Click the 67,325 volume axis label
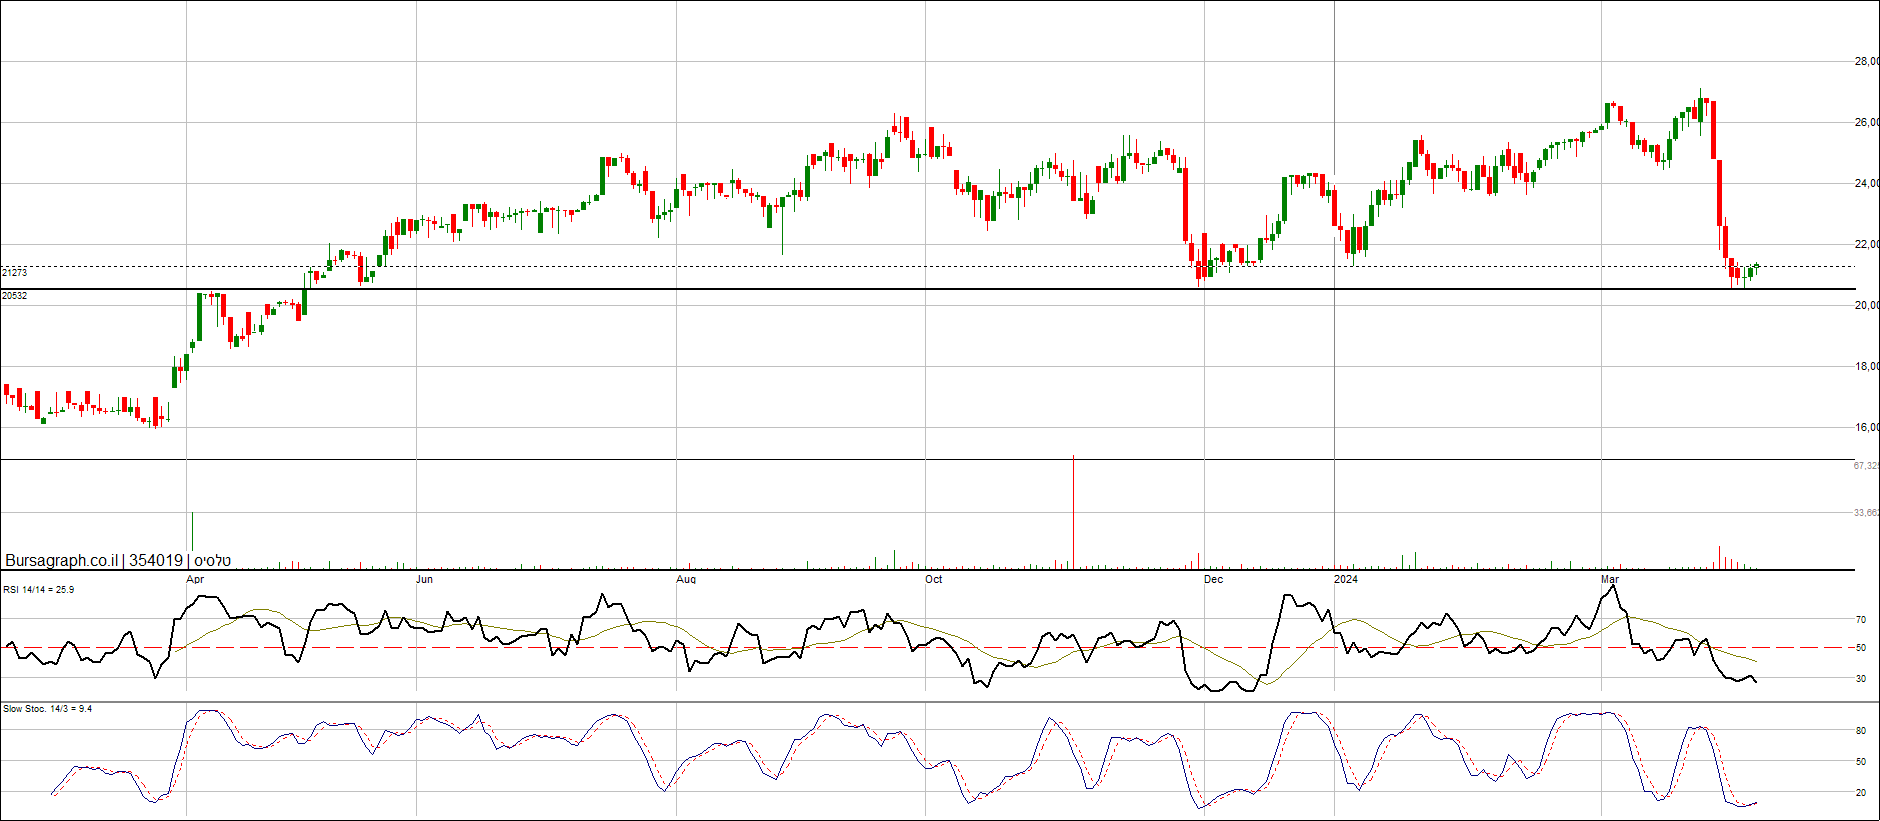This screenshot has width=1880, height=821. (x=1866, y=466)
